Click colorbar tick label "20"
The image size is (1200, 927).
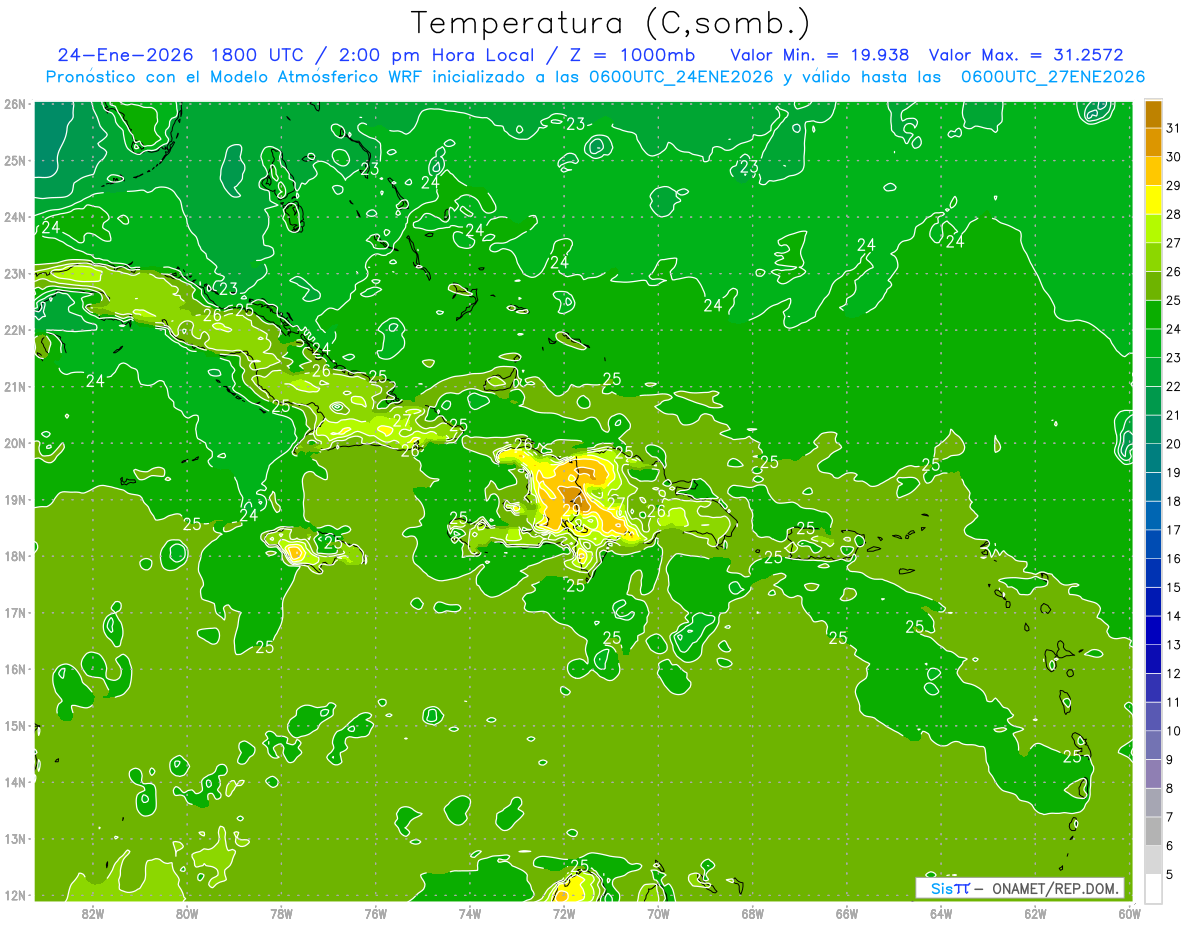(1174, 444)
